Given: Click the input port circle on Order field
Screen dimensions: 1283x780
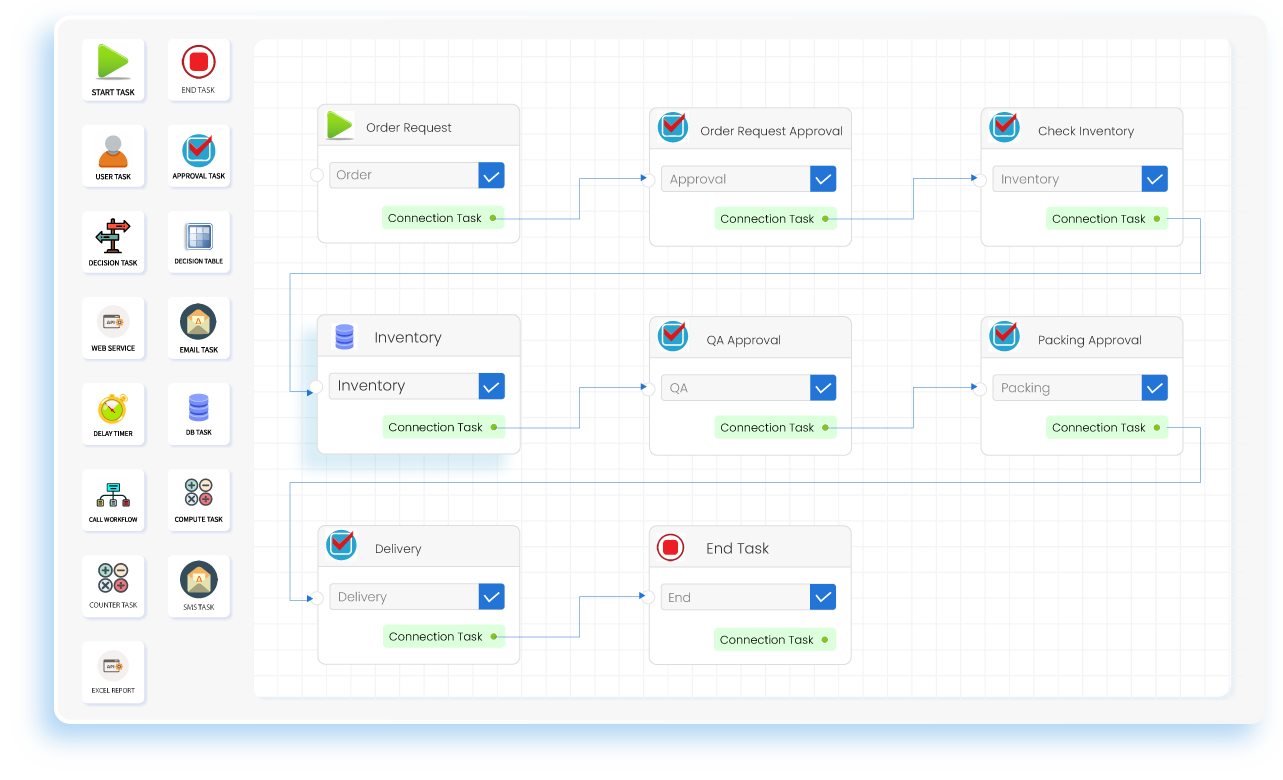Looking at the screenshot, I should pos(317,175).
